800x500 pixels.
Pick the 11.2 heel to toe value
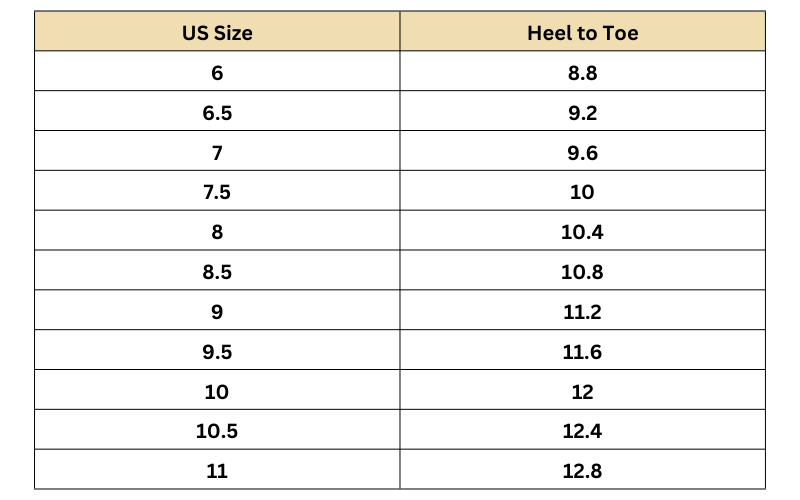[582, 312]
